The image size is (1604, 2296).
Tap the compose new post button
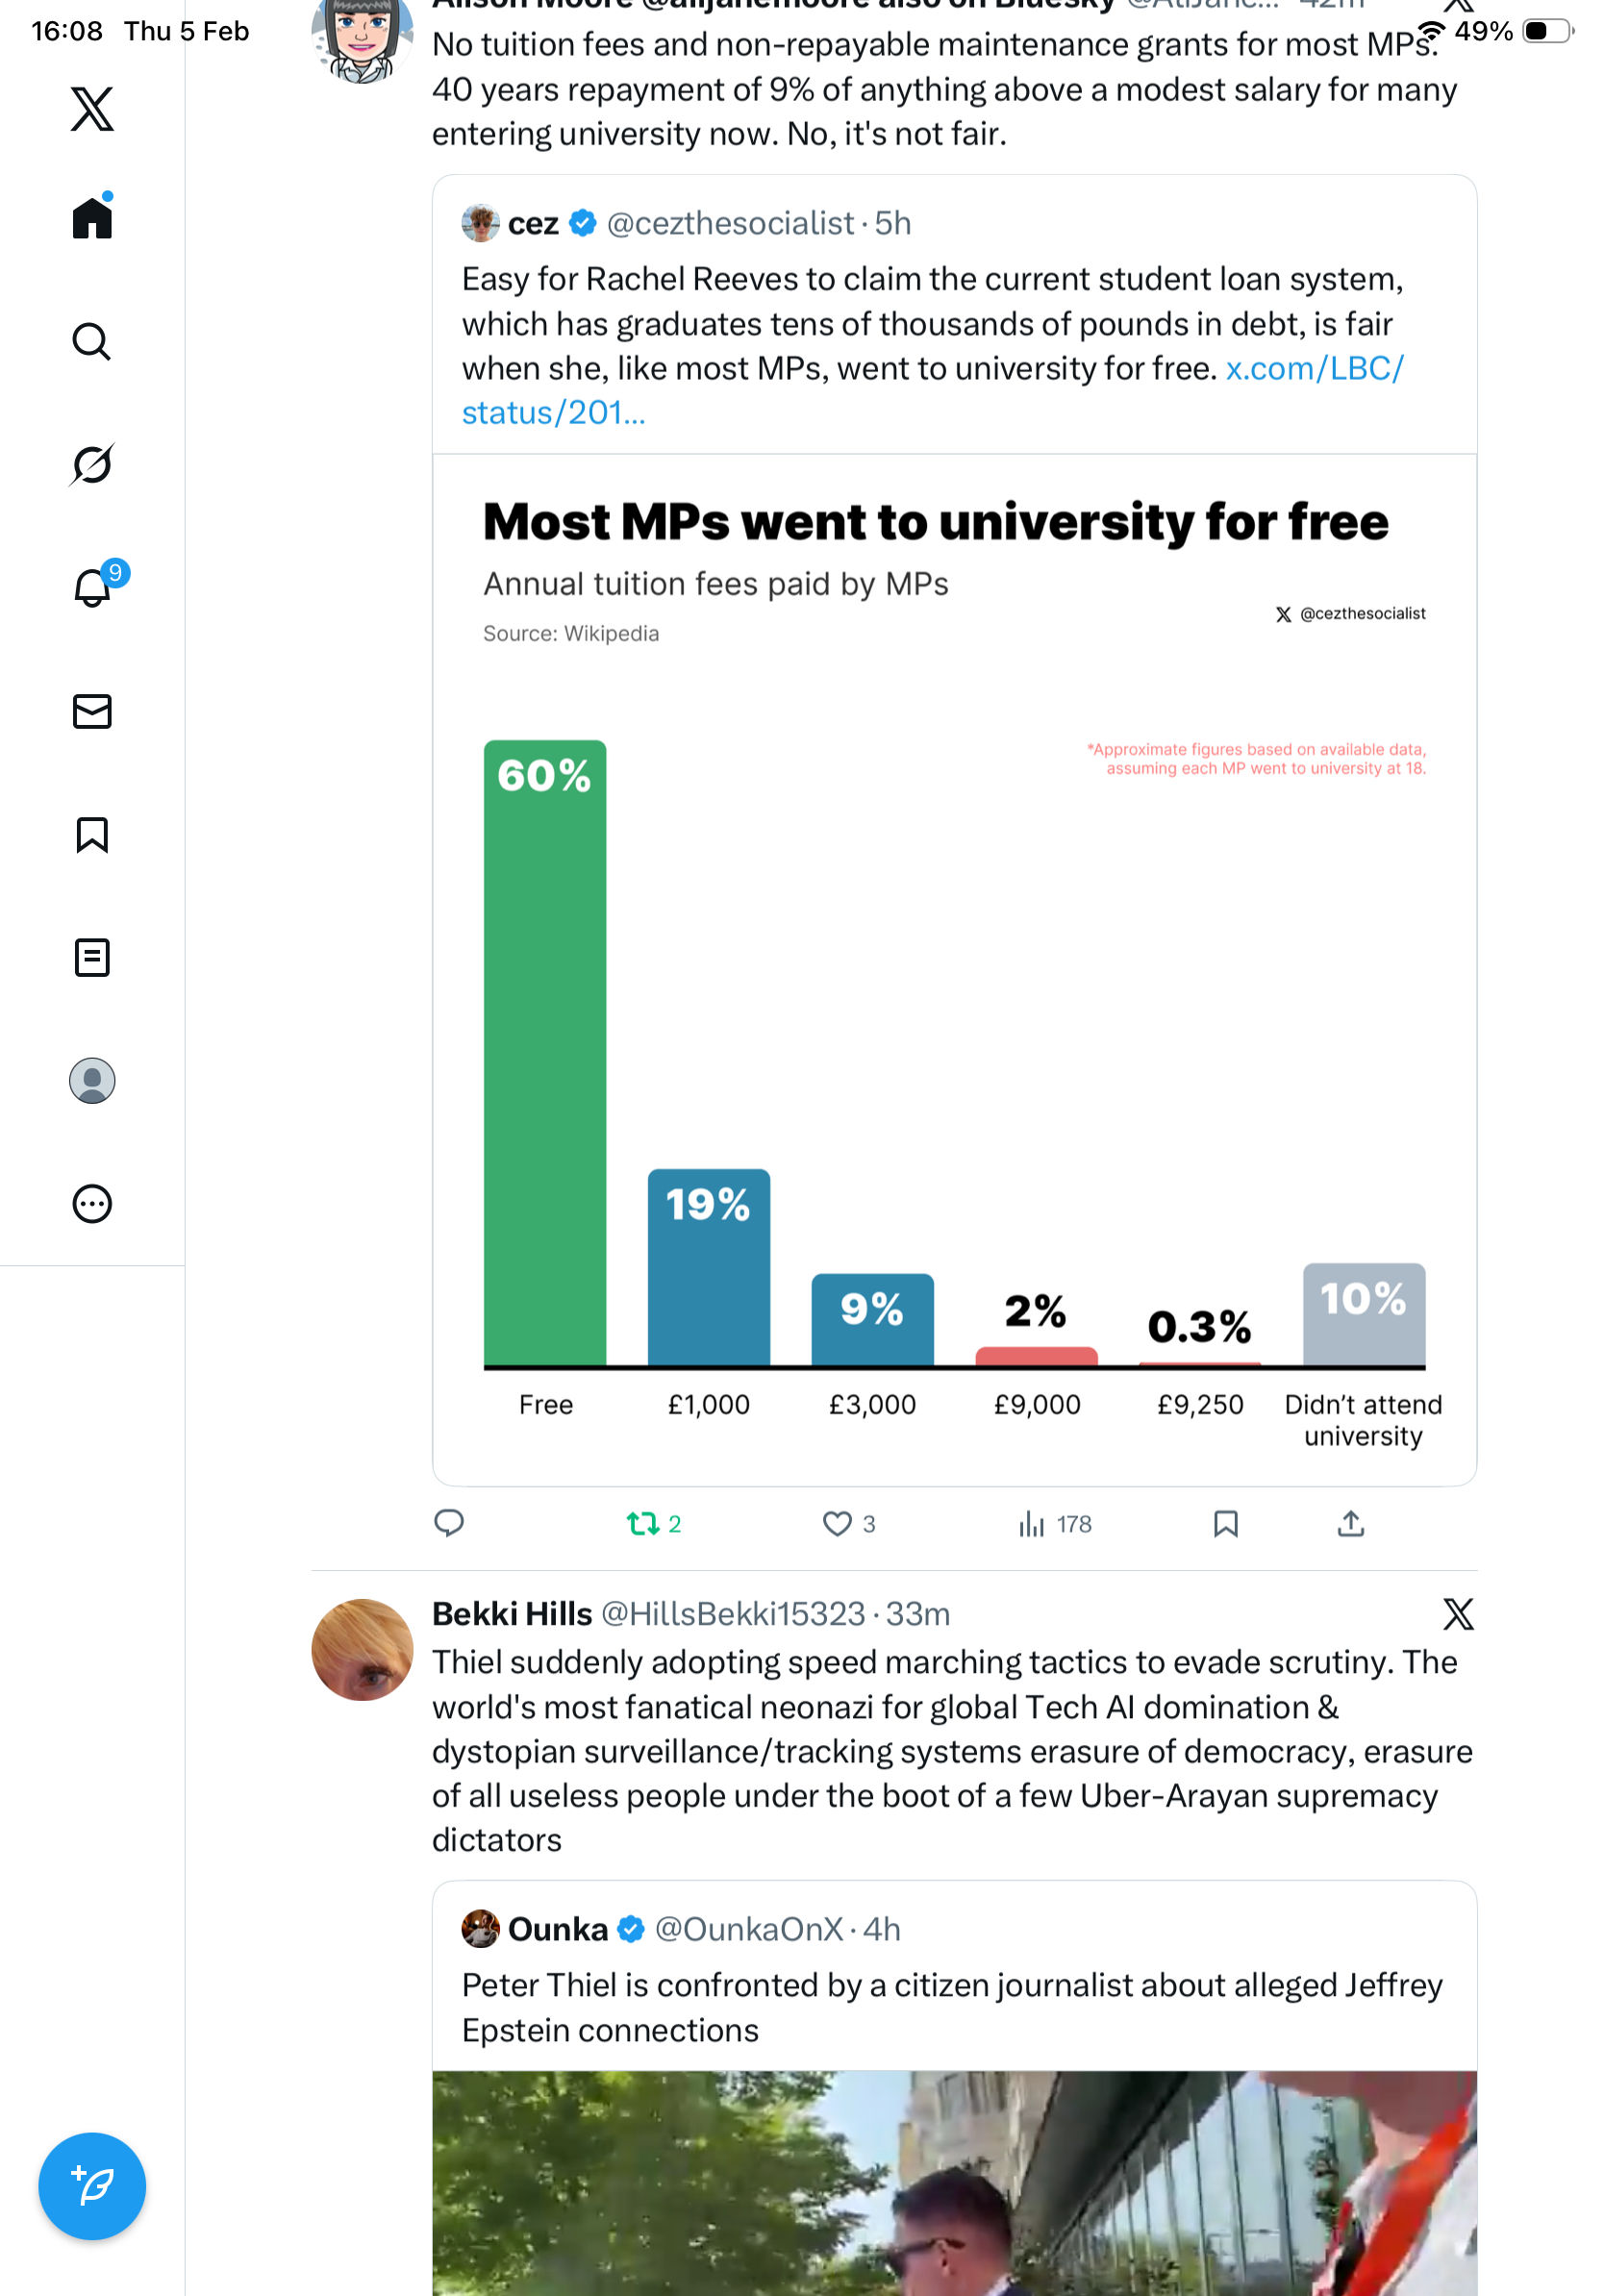92,2185
